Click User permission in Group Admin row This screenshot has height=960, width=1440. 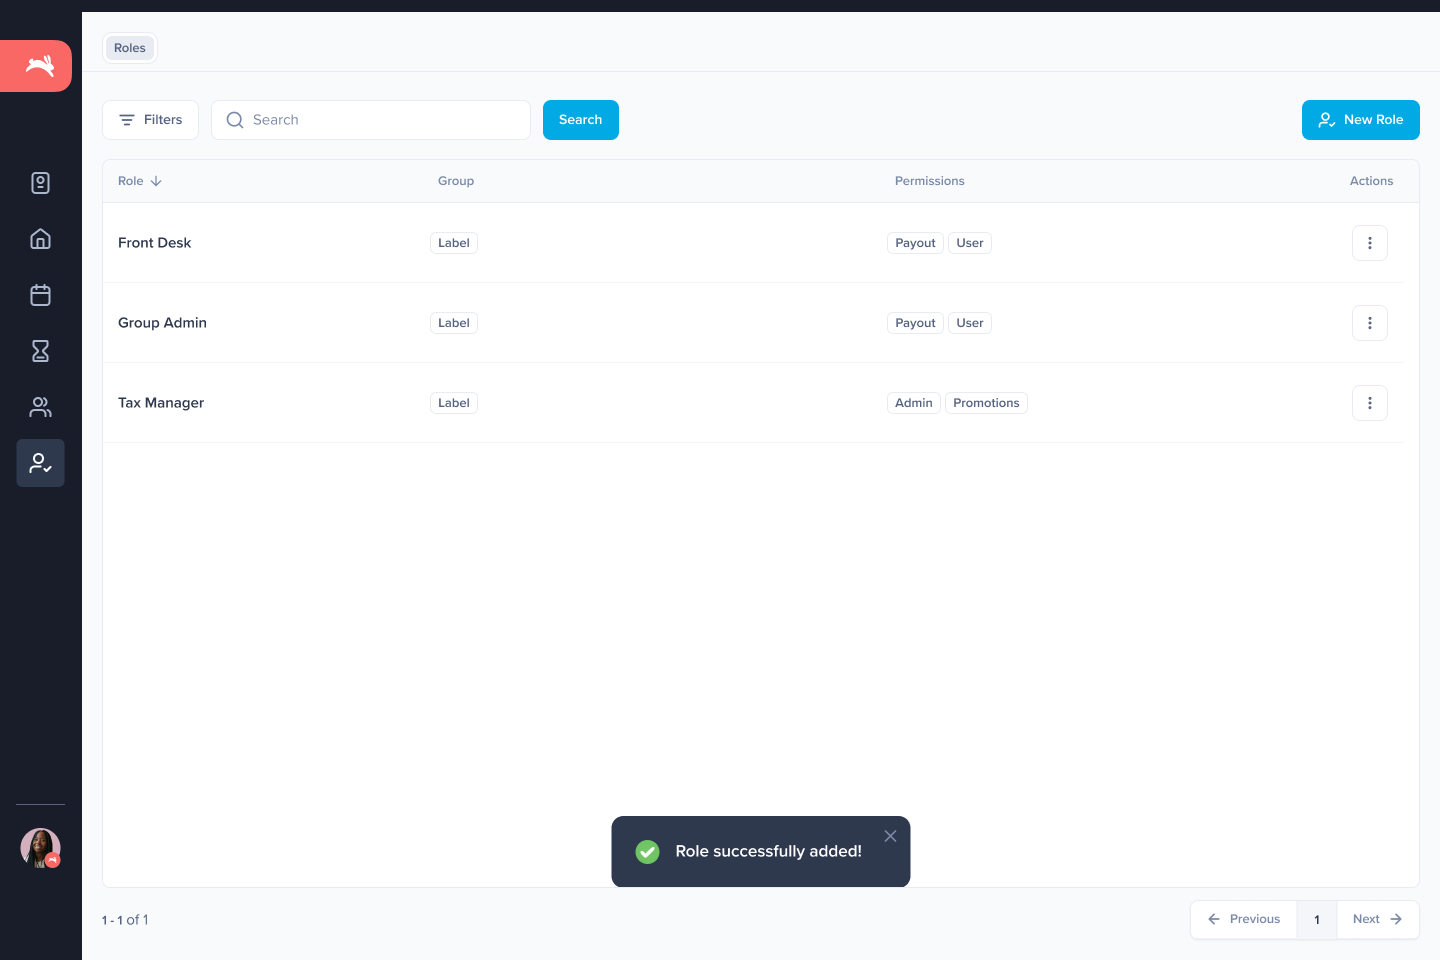coord(970,323)
